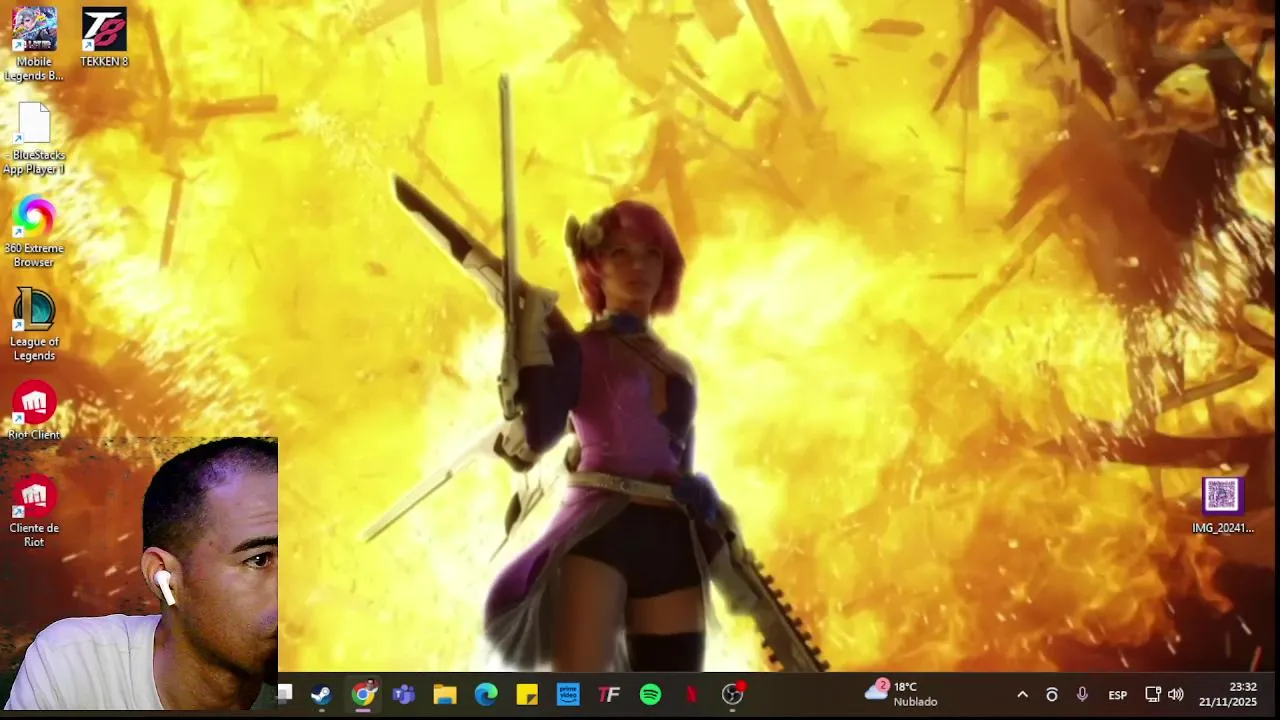Open File Explorer from the taskbar
Viewport: 1280px width, 720px height.
point(445,694)
